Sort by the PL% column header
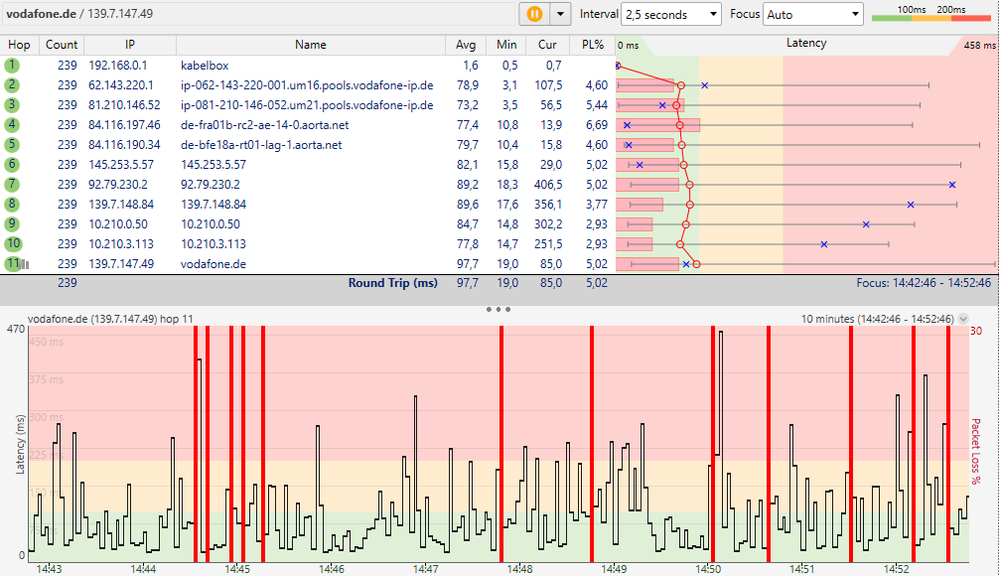 pos(592,45)
